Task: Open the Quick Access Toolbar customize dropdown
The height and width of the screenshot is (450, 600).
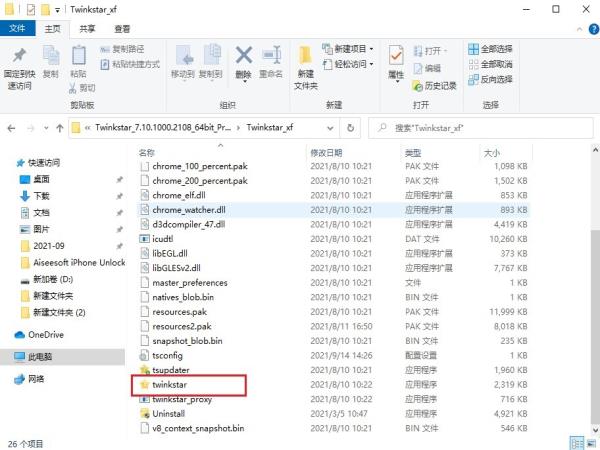Action: pos(57,10)
